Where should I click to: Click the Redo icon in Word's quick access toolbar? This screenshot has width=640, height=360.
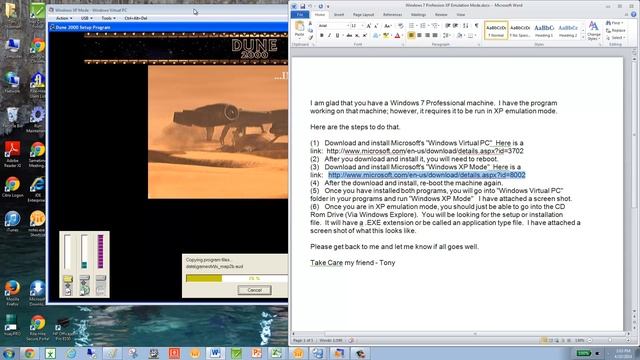coord(320,6)
